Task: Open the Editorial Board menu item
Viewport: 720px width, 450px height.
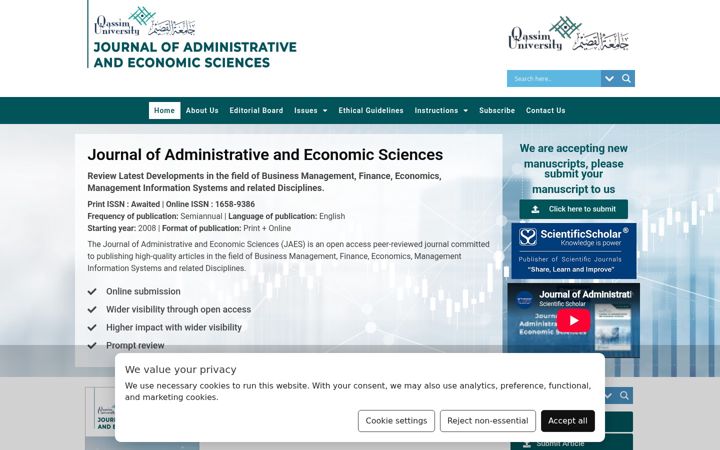Action: (x=256, y=111)
